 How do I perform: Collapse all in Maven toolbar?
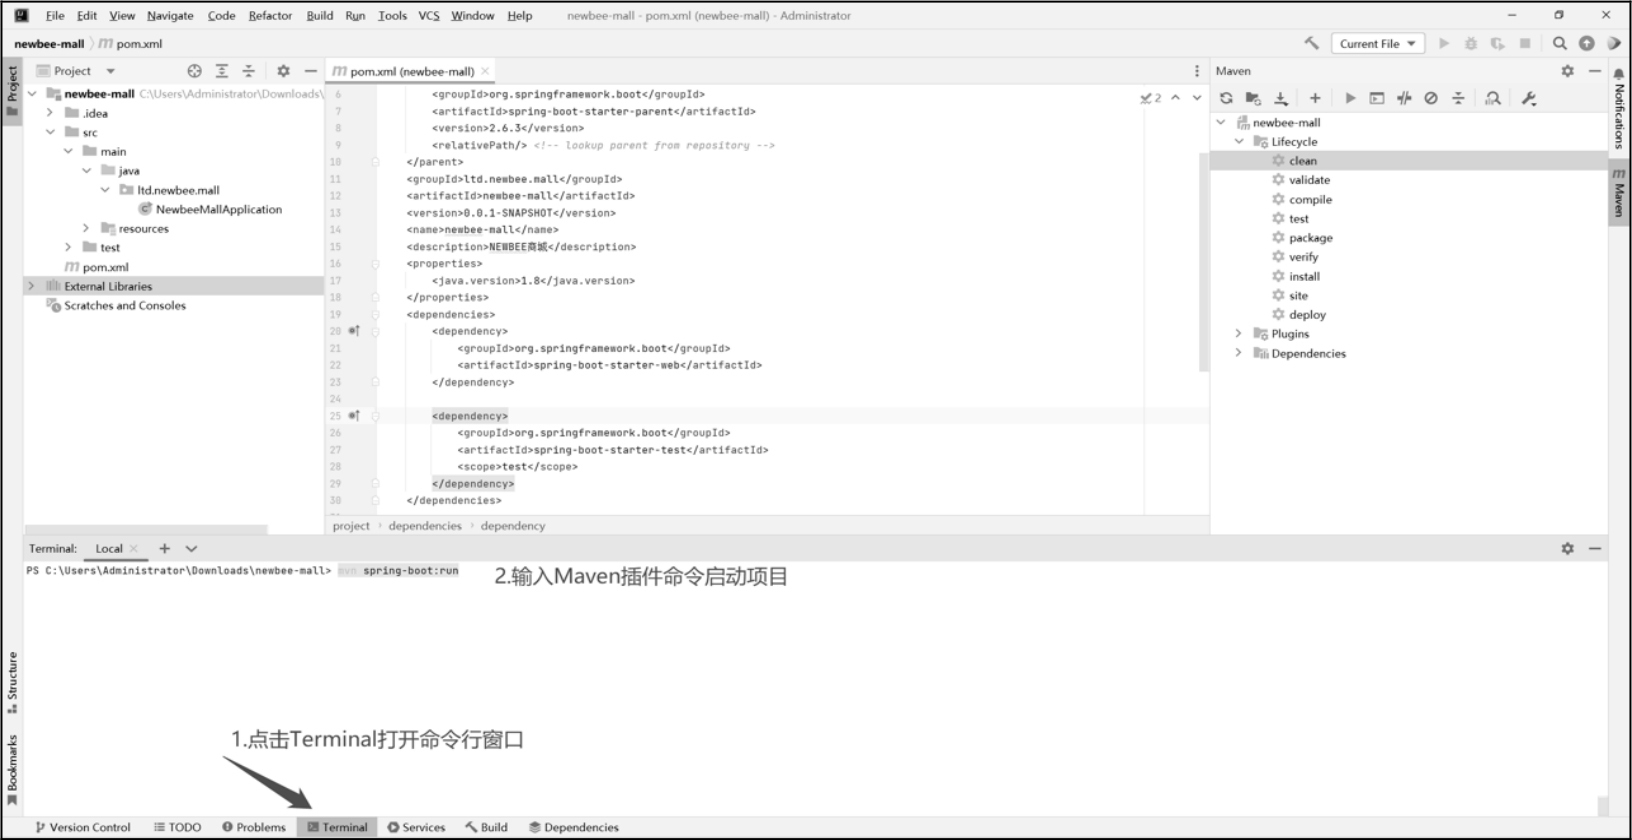[x=1458, y=98]
